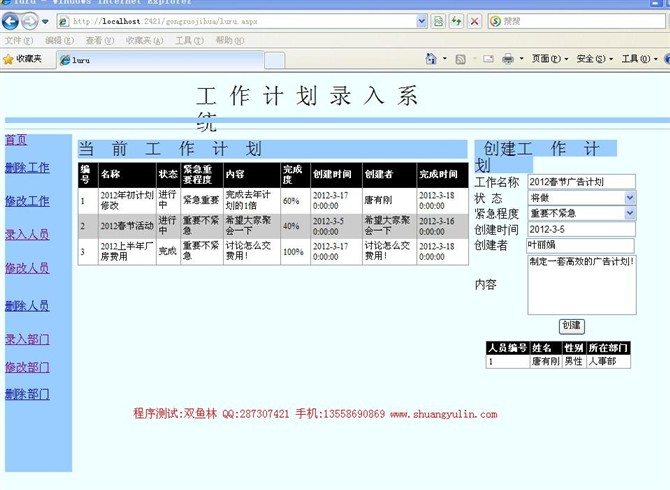Click the compatibility view icon beside address bar

click(x=439, y=21)
